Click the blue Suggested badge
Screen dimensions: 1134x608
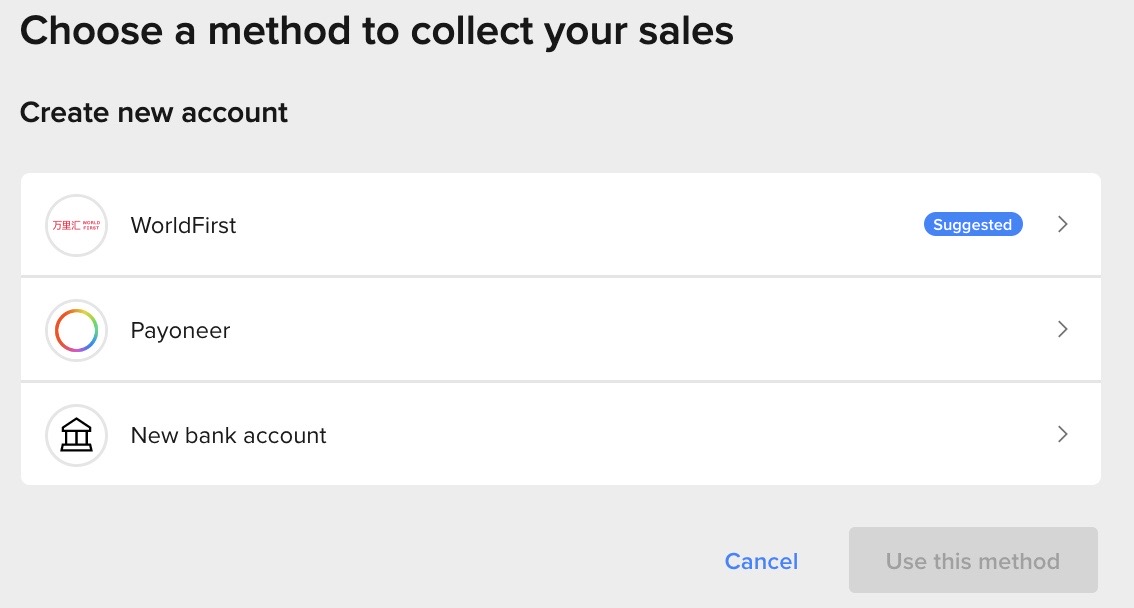[x=973, y=224]
